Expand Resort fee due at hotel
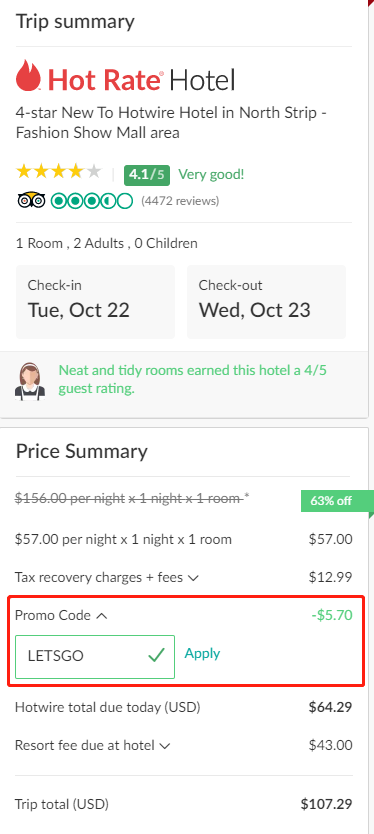 click(93, 745)
